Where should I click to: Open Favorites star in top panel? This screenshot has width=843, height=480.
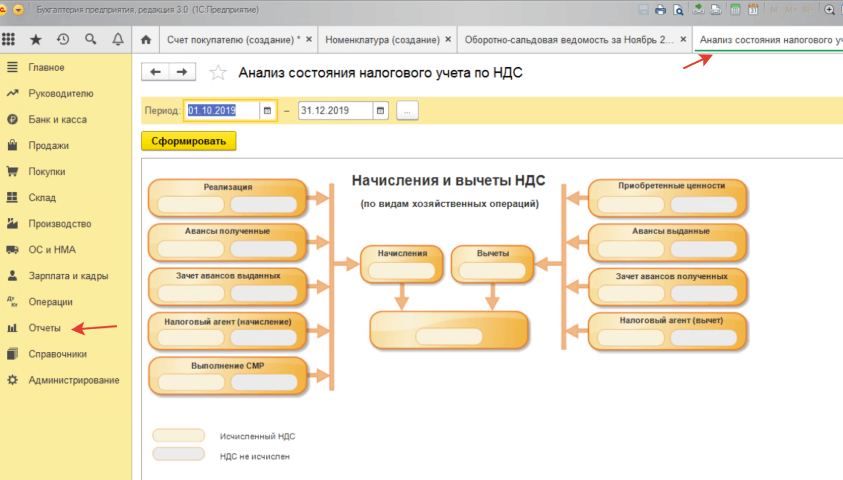(35, 39)
